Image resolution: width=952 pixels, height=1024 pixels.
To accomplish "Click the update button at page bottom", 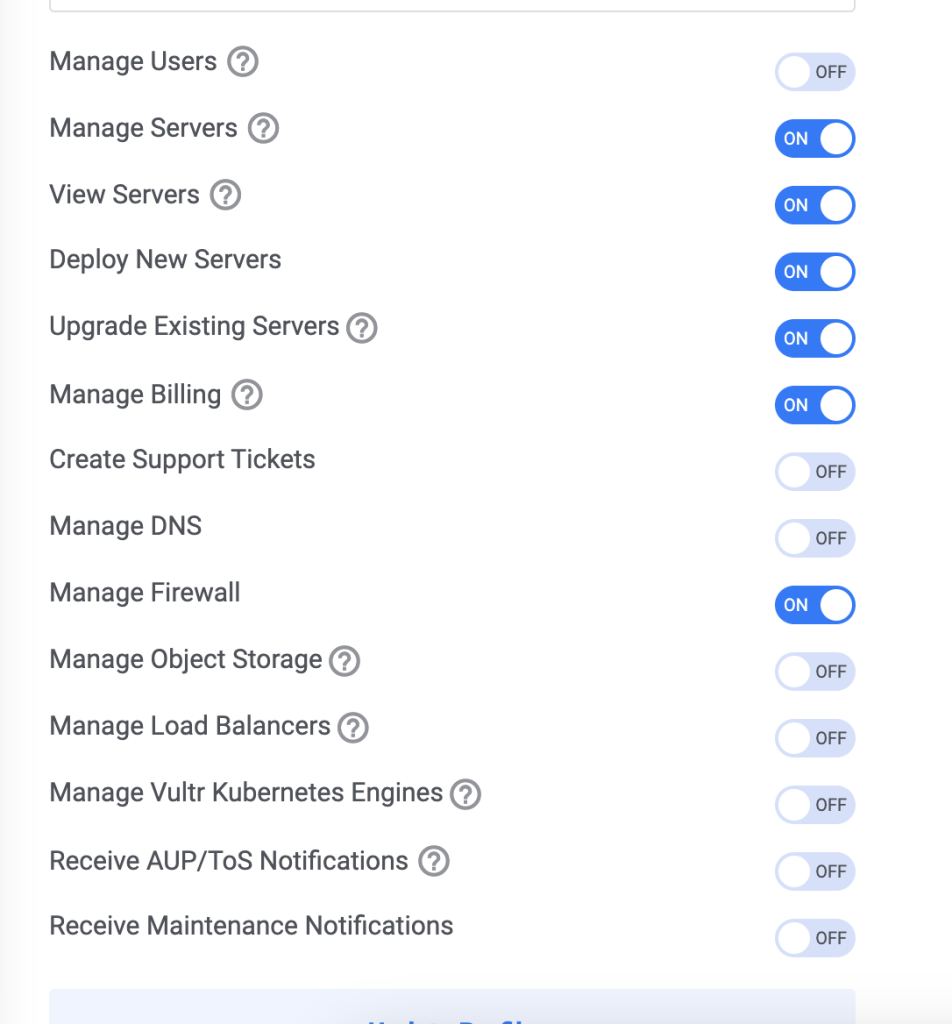I will point(452,1007).
